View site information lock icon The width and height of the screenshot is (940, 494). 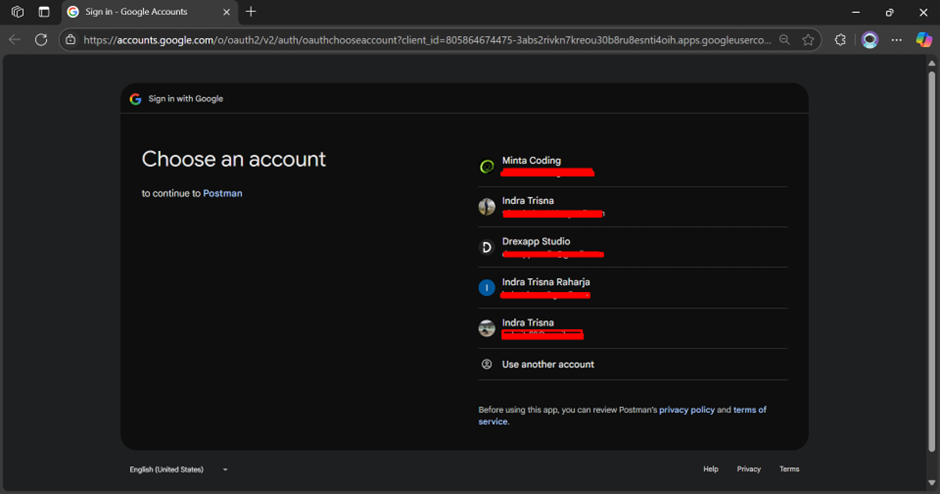tap(71, 40)
